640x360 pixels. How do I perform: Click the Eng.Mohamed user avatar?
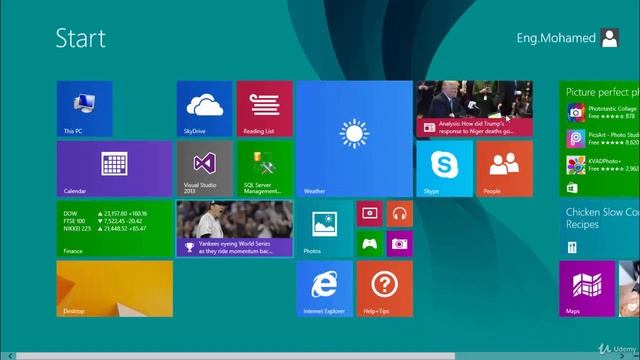click(x=610, y=38)
